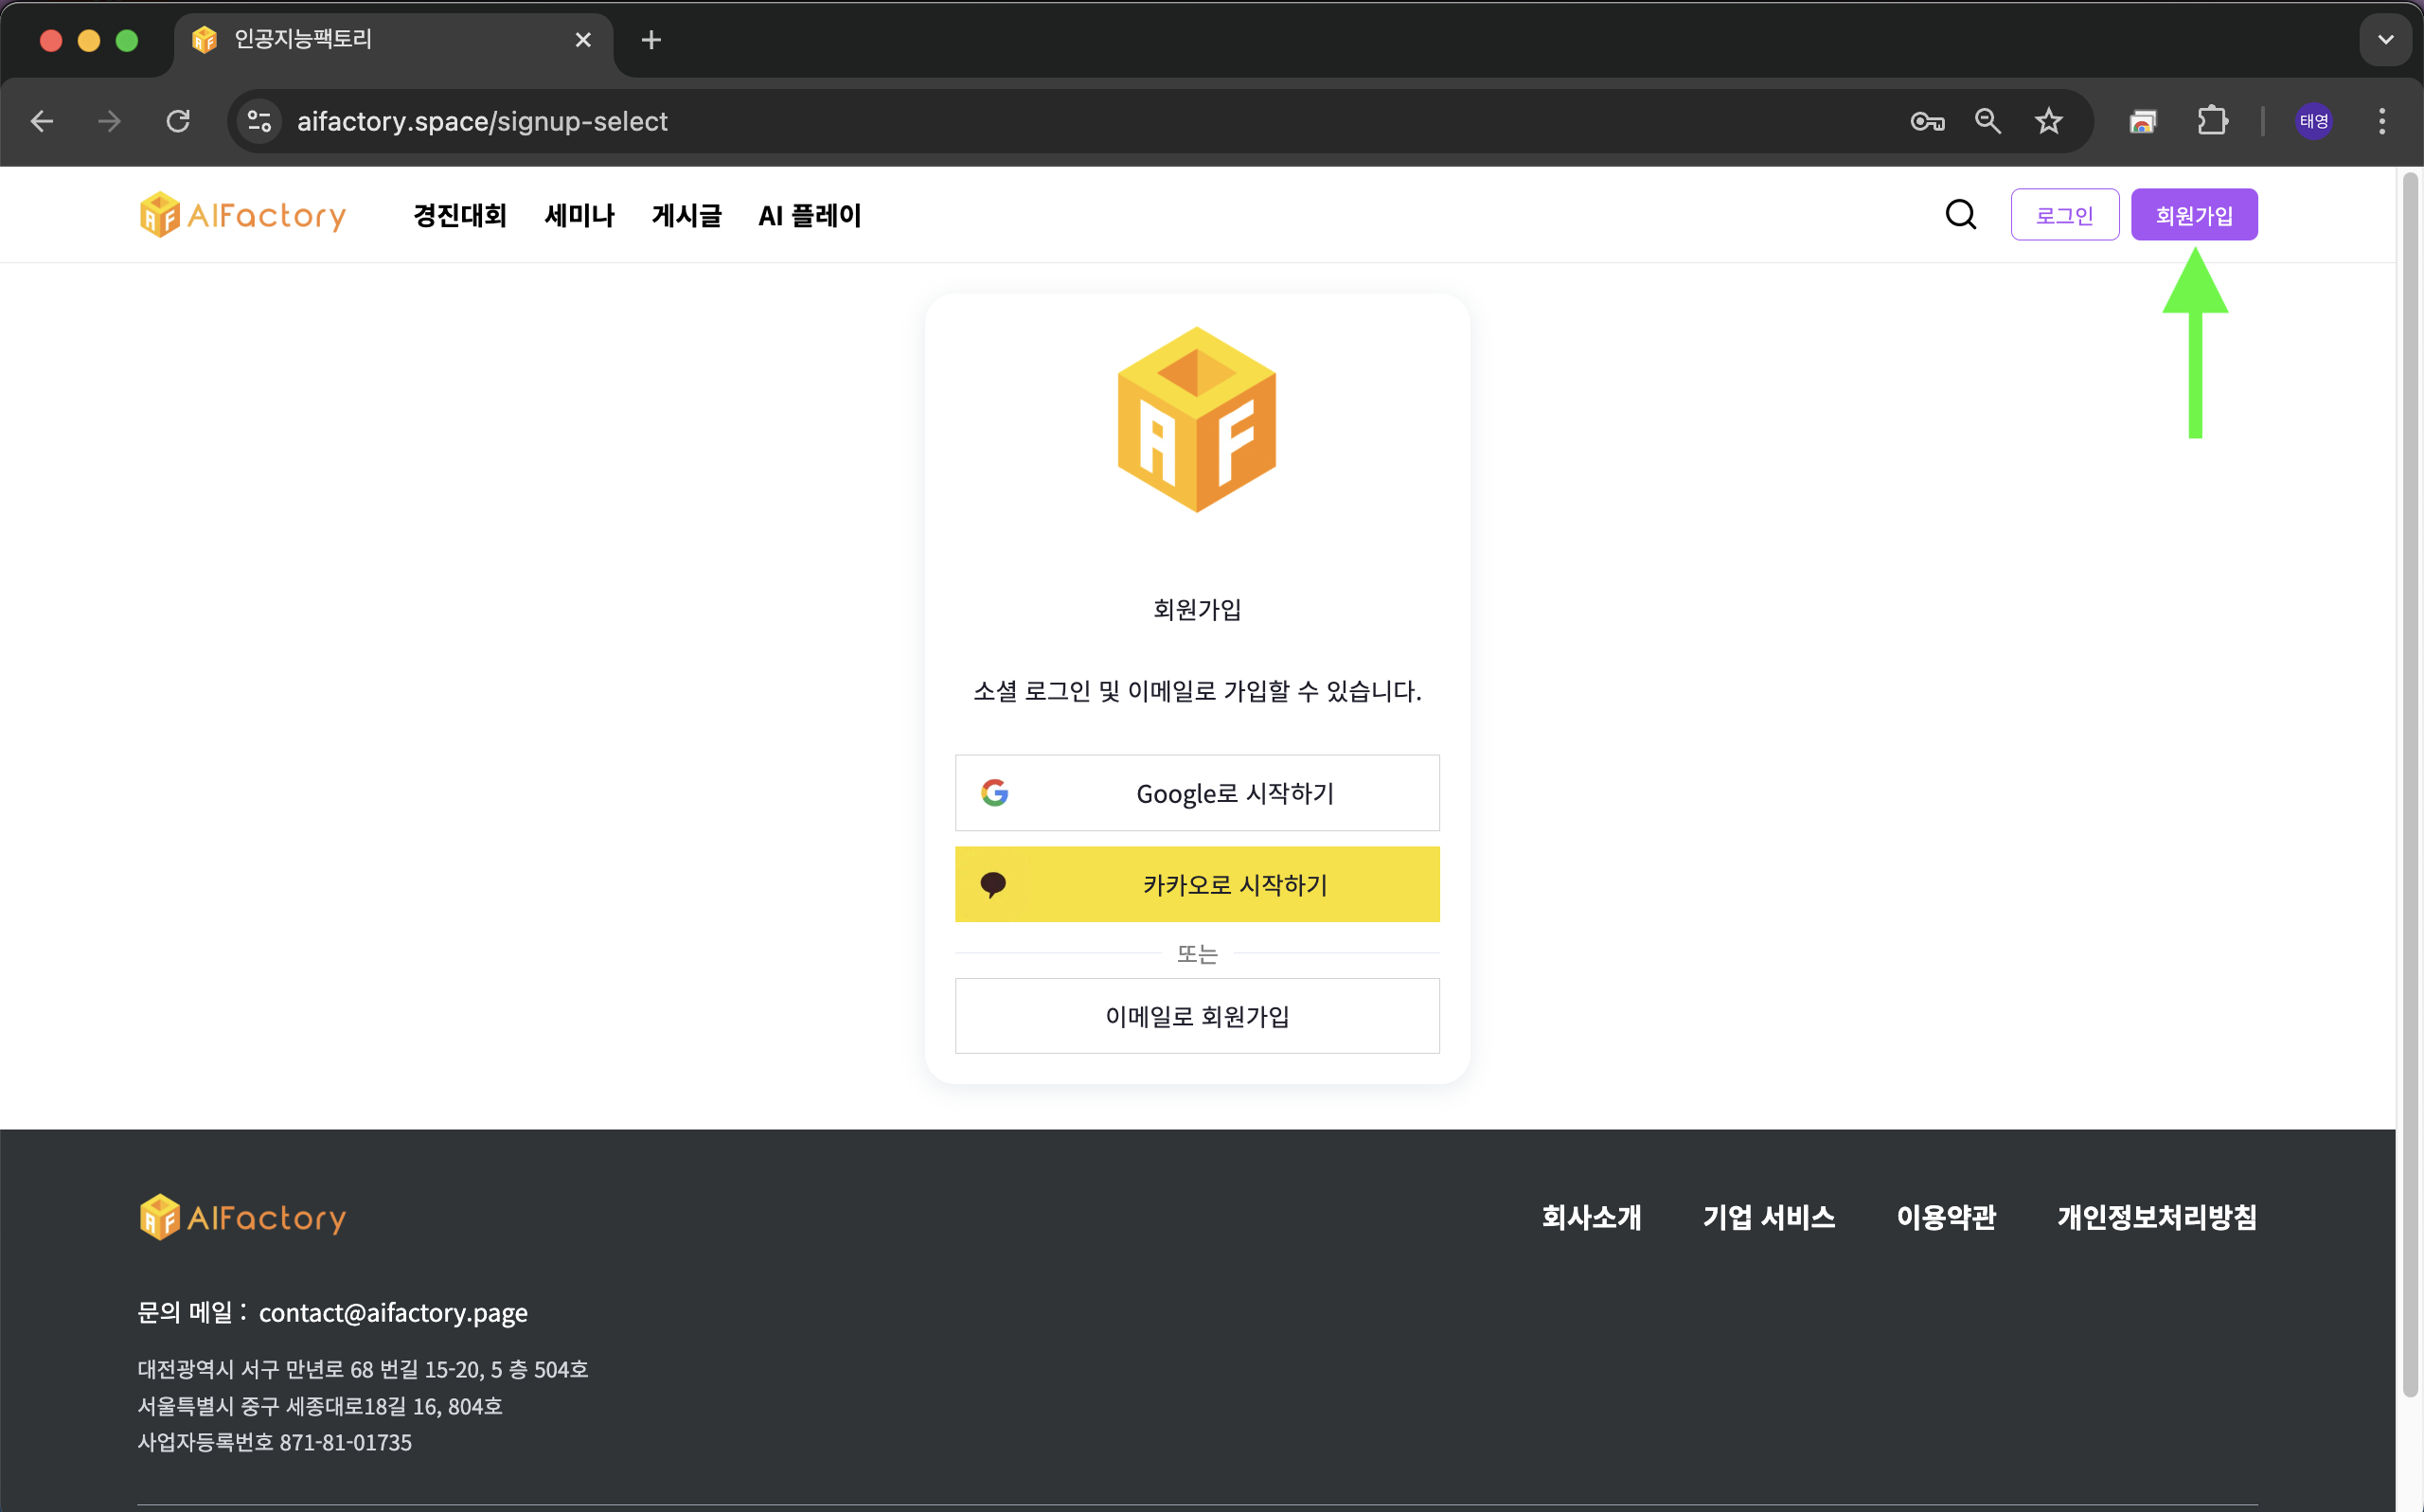Open the 세미나 menu
Viewport: 2424px width, 1512px height.
pos(579,215)
